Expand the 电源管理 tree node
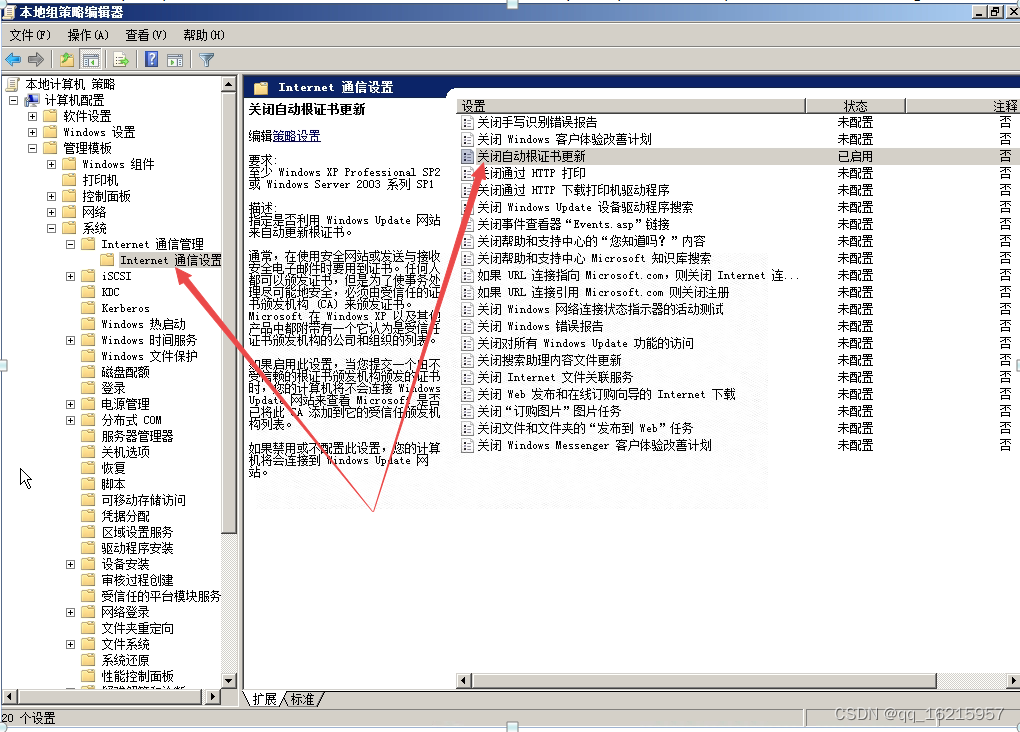 [70, 405]
